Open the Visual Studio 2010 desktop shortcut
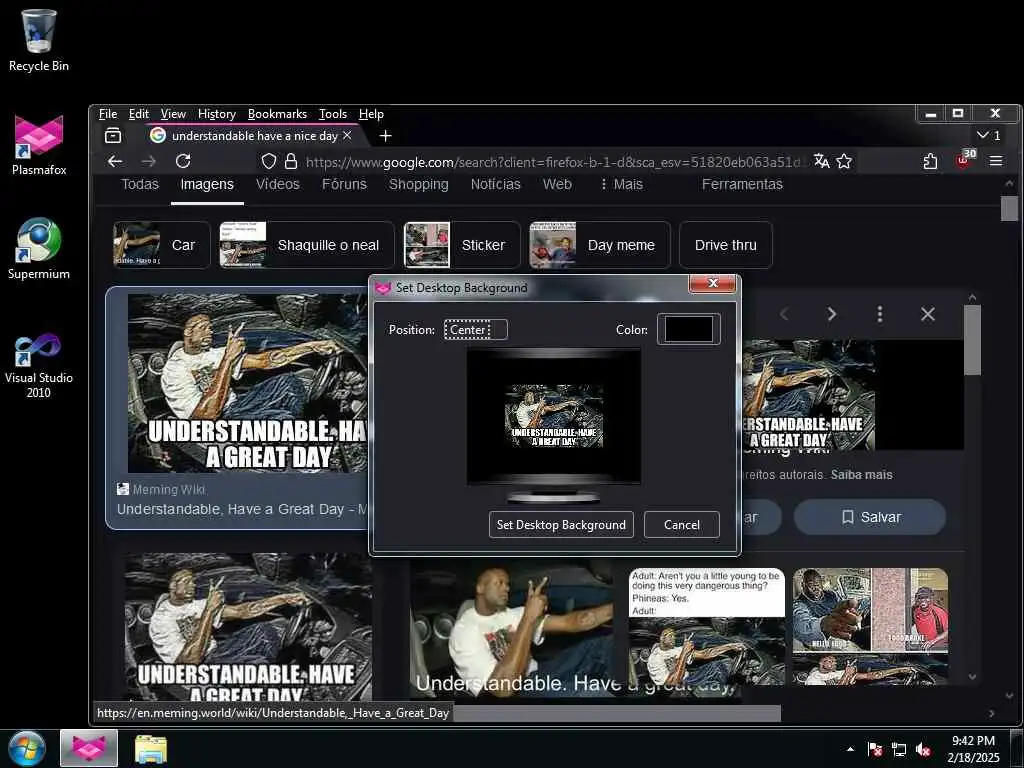This screenshot has height=768, width=1024. [x=39, y=364]
